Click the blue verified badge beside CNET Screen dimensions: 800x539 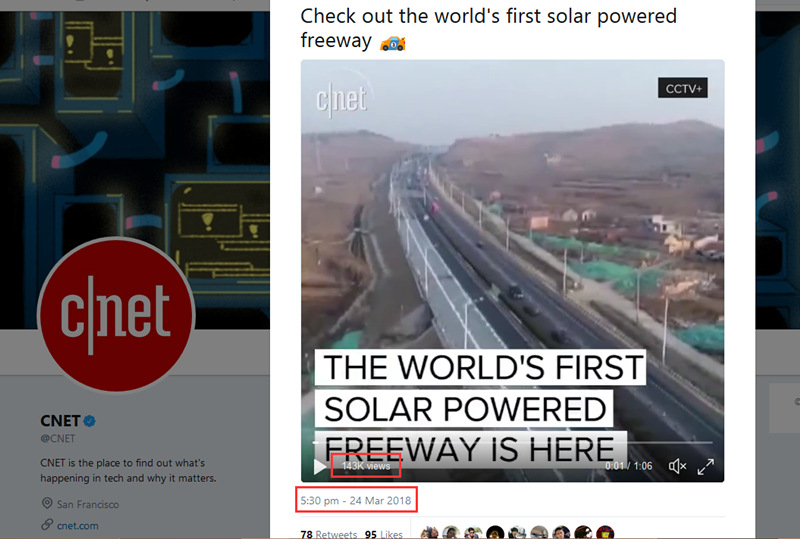pyautogui.click(x=89, y=421)
